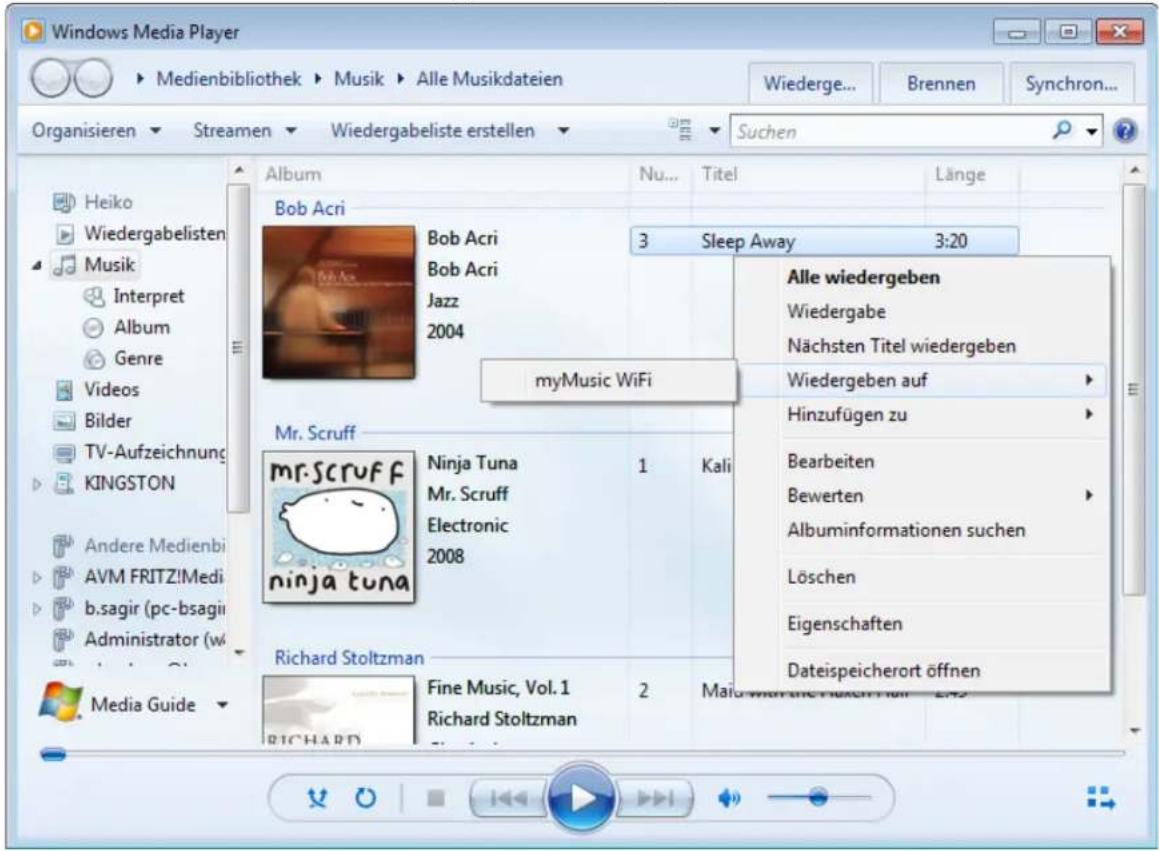1159x851 pixels.
Task: Switch to the Synchronisieren tab
Action: pos(1071,84)
